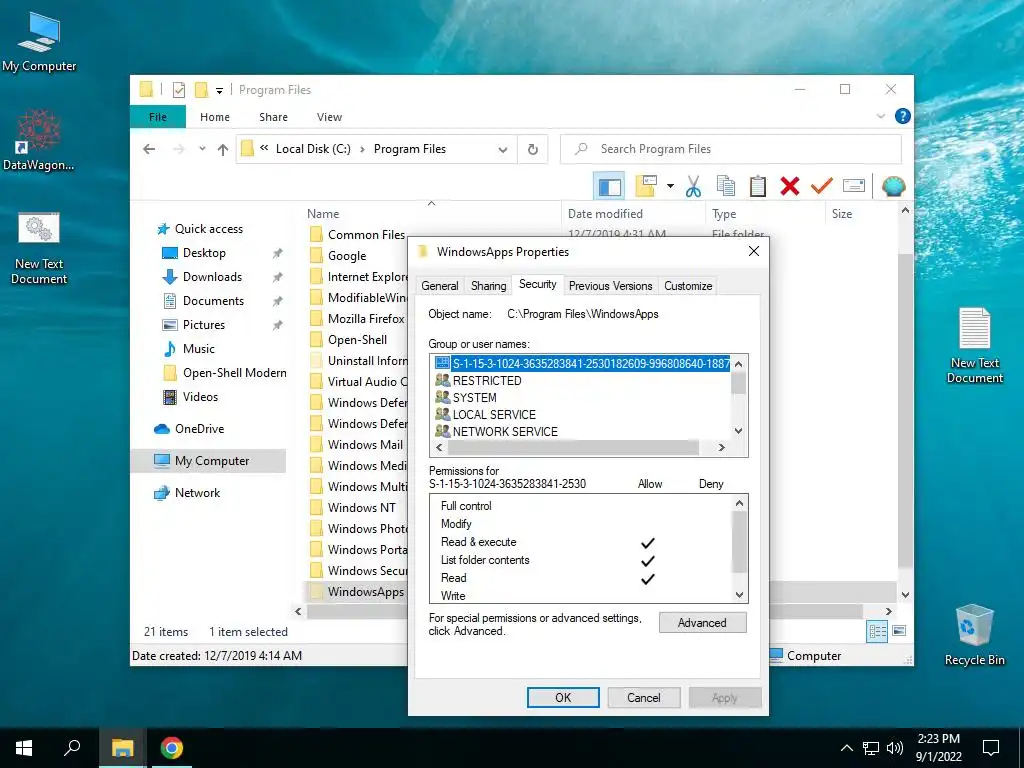Click the user names horizontal scrollbar
The height and width of the screenshot is (768, 1024).
573,447
